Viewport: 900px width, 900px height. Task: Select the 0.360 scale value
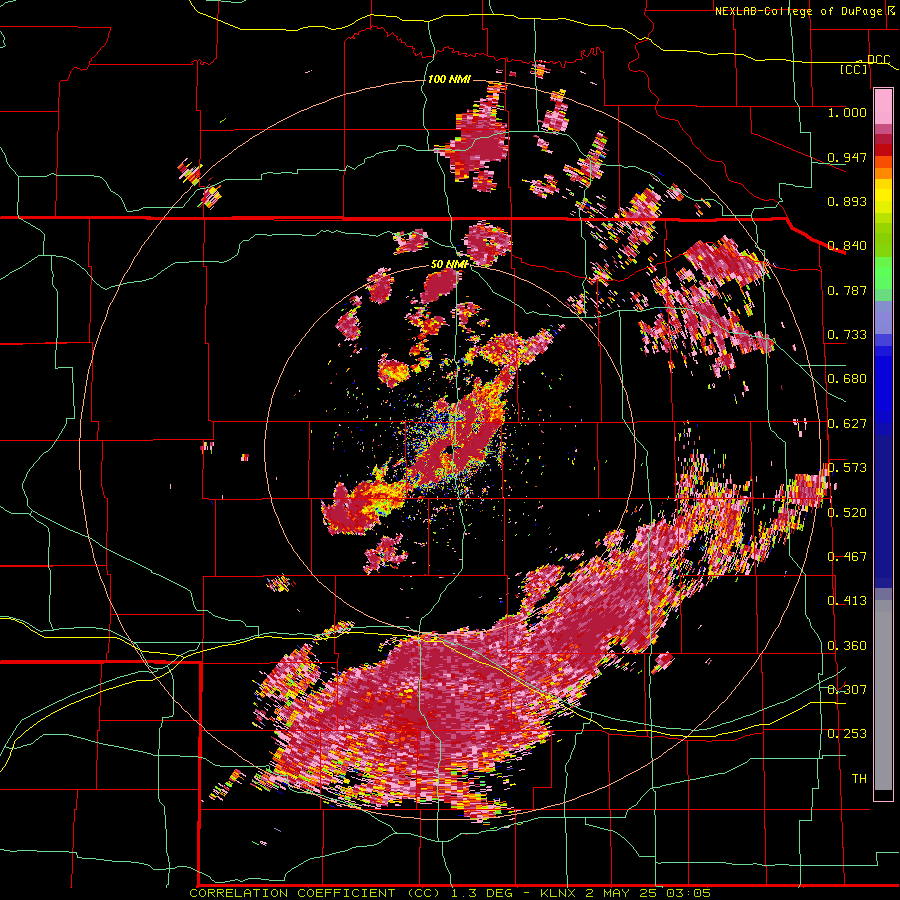(847, 646)
